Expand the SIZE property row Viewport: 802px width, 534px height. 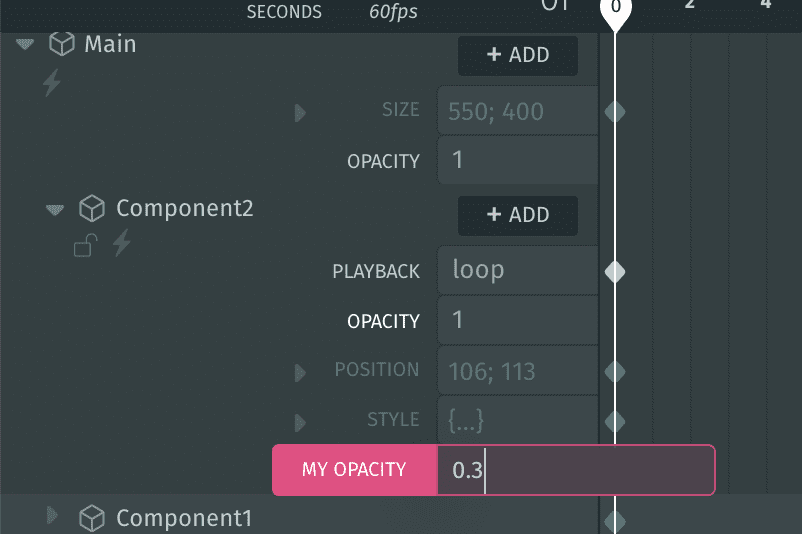(x=300, y=113)
